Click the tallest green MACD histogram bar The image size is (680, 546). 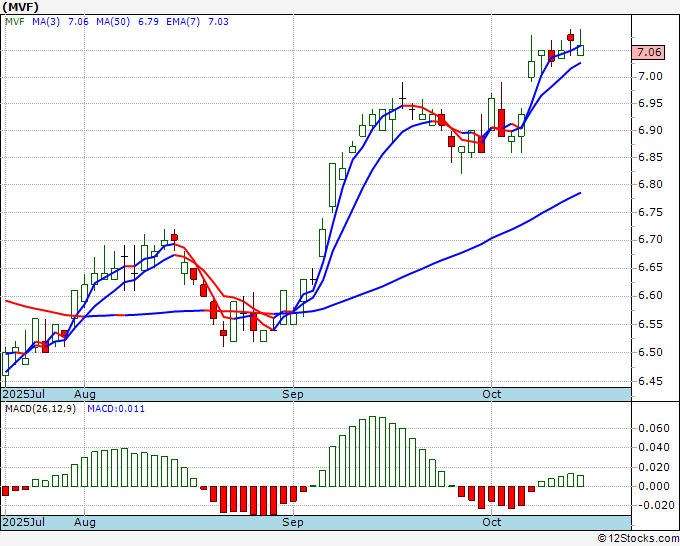click(x=372, y=451)
